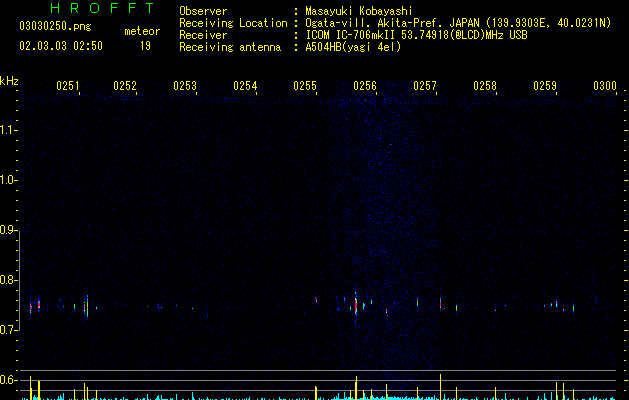
Task: Click the A504HB(yagi 4el) antenna text
Action: (353, 47)
